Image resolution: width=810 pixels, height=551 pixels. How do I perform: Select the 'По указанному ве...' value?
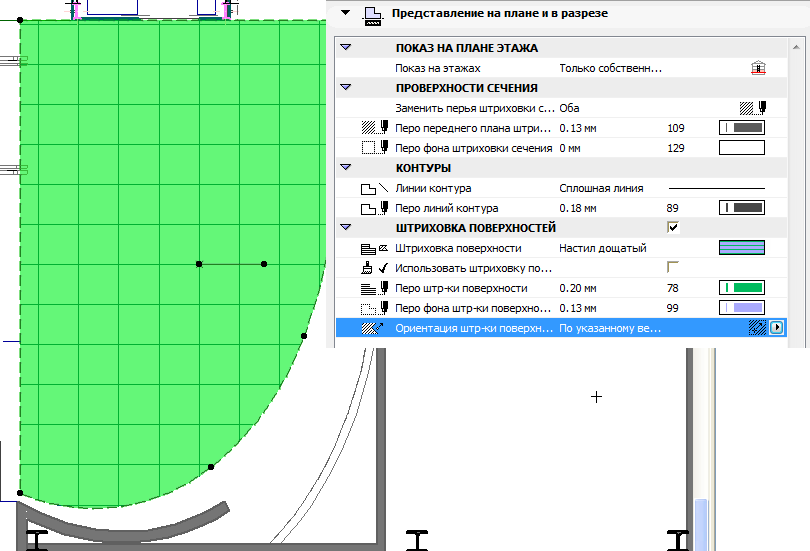click(610, 328)
